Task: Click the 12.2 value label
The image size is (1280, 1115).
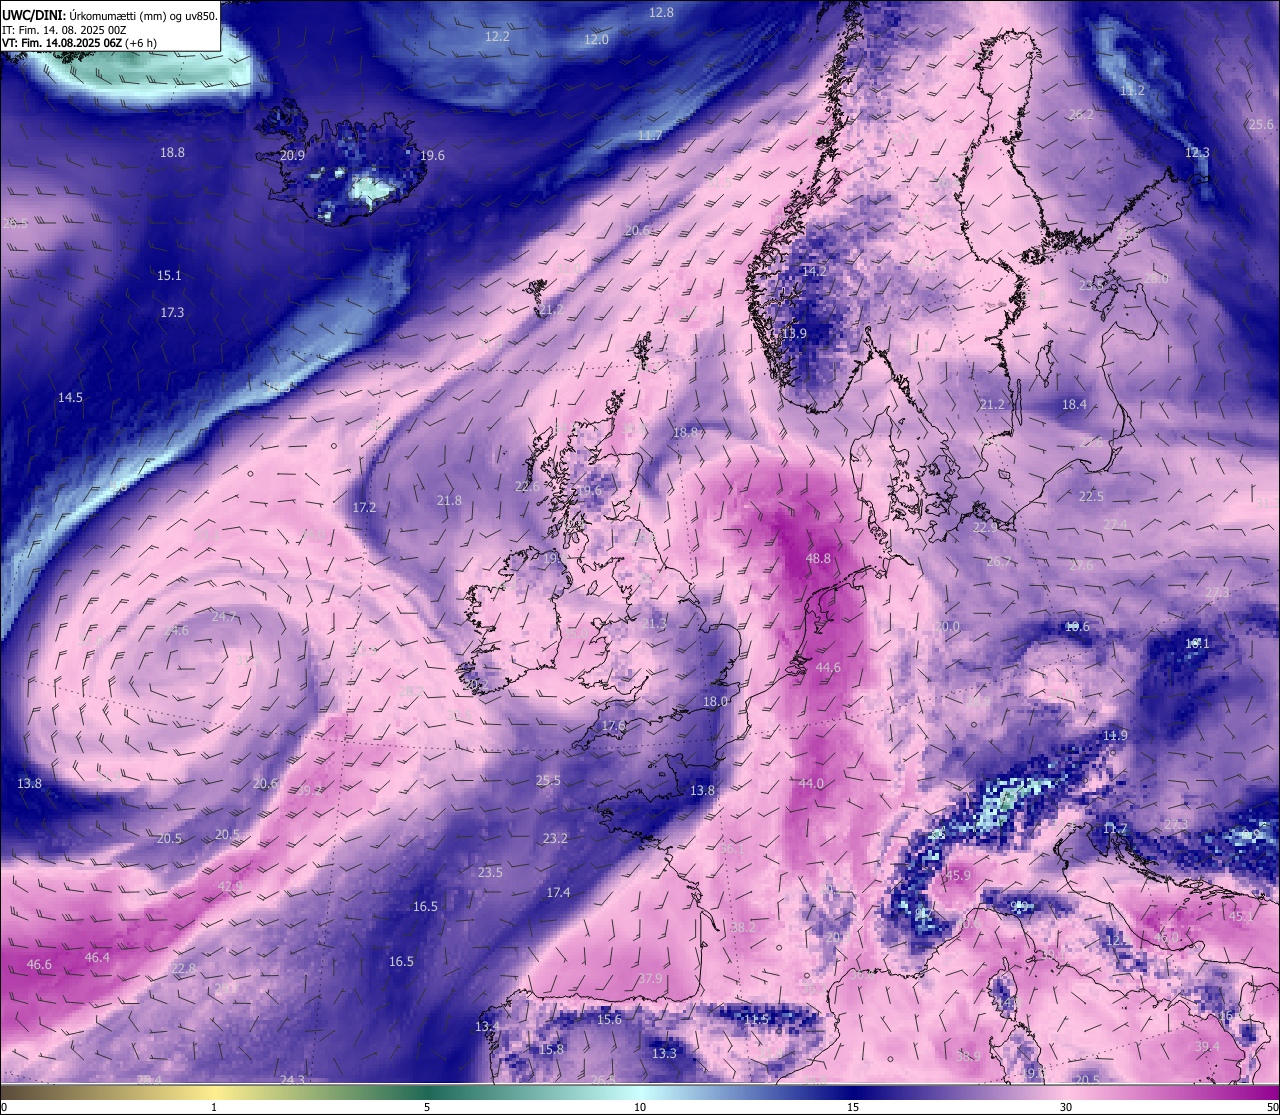Action: [x=497, y=36]
